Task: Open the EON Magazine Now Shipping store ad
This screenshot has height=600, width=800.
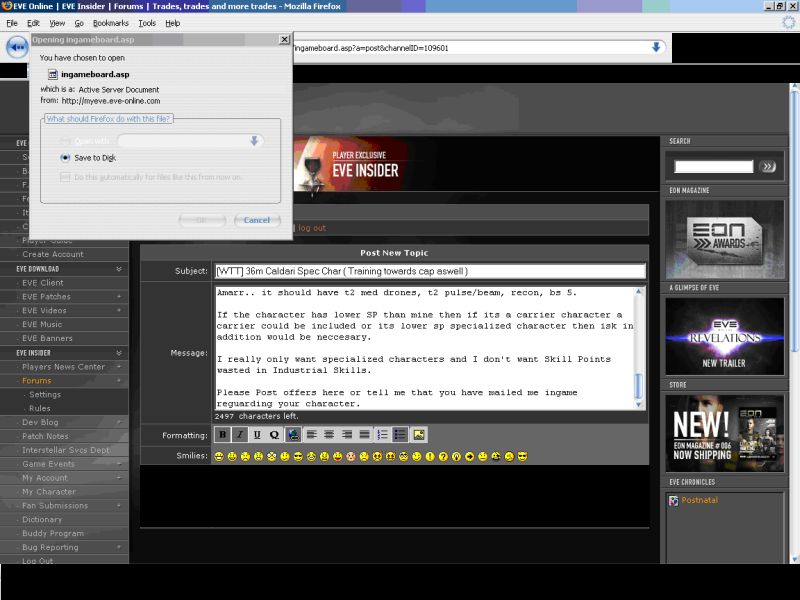Action: (724, 433)
